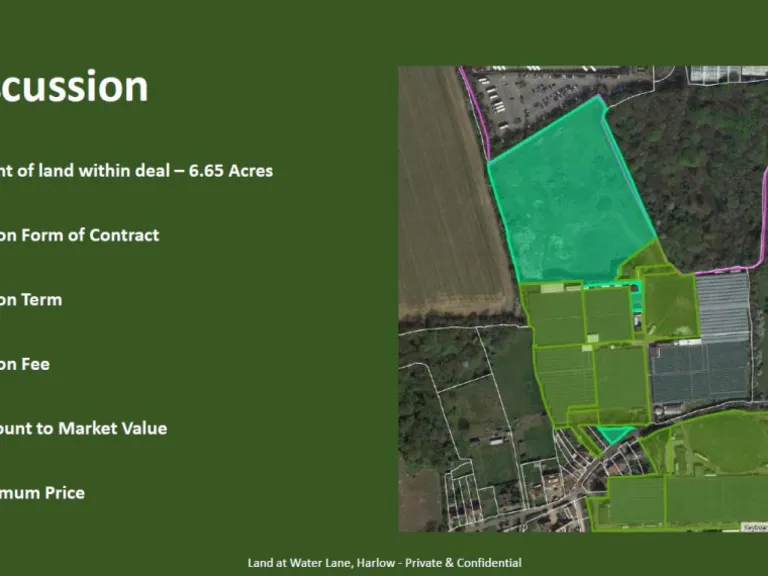Click the 'Fee' bullet text

point(25,364)
